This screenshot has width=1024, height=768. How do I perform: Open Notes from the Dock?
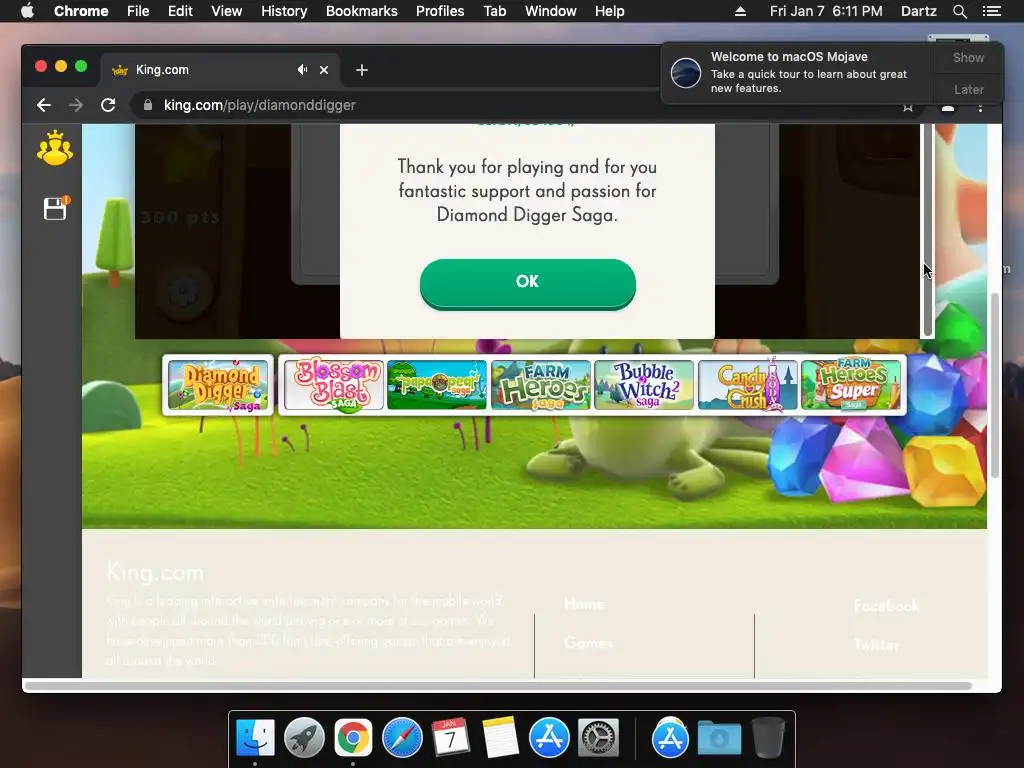coord(500,738)
